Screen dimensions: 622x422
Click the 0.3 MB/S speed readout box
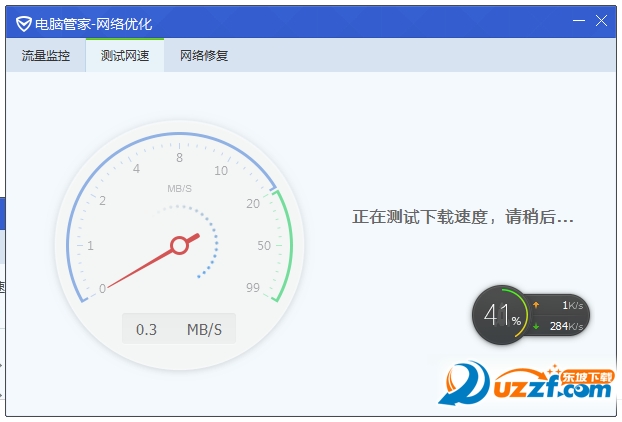(x=179, y=329)
